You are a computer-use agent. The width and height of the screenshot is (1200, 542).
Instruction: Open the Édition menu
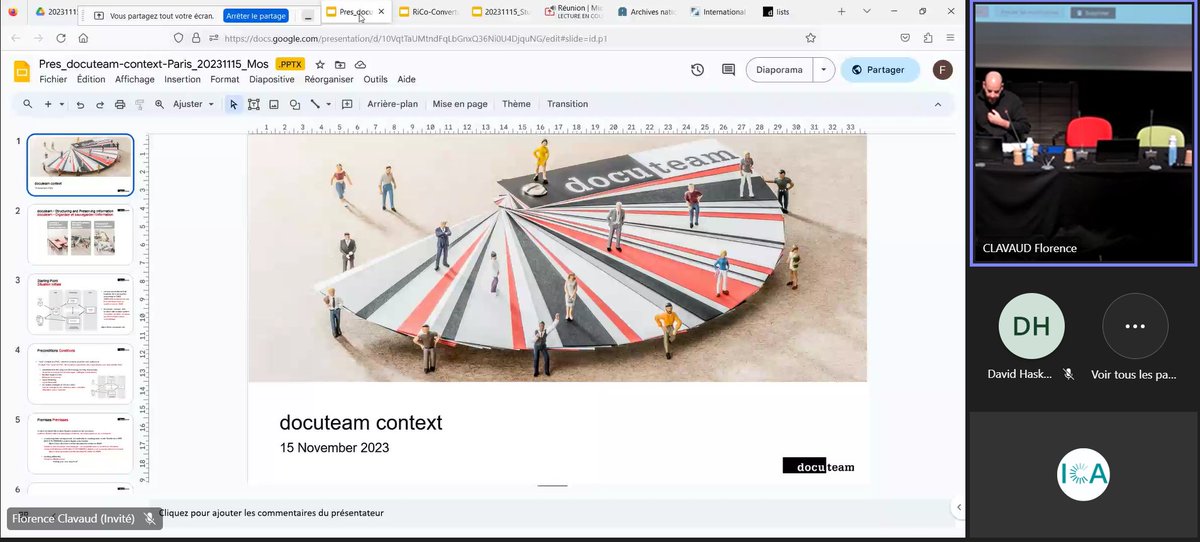click(91, 79)
